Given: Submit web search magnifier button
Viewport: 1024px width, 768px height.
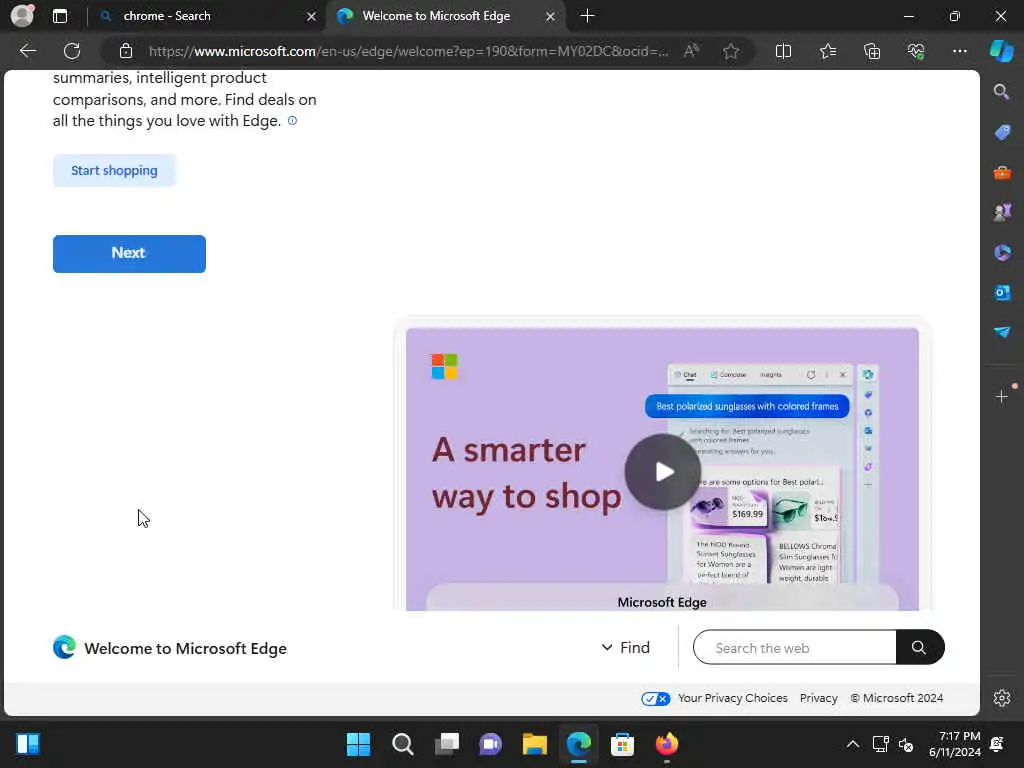Looking at the screenshot, I should coord(920,648).
